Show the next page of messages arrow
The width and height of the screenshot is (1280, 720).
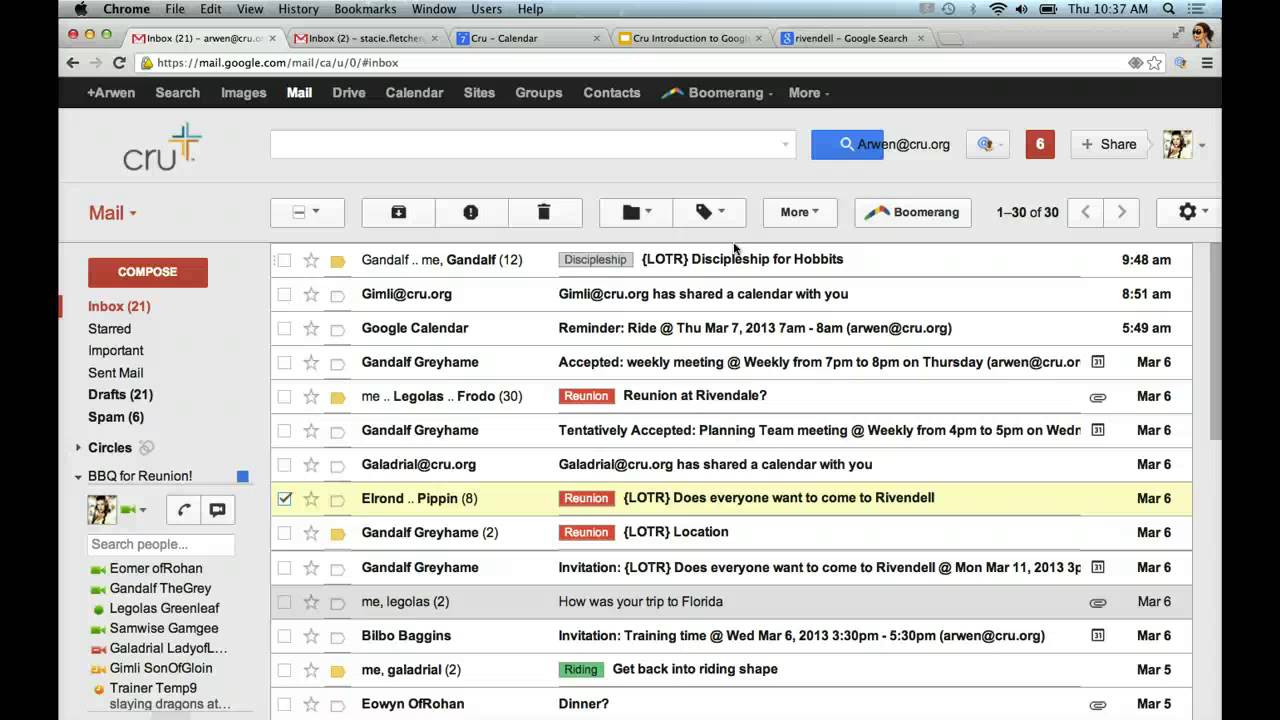1121,212
